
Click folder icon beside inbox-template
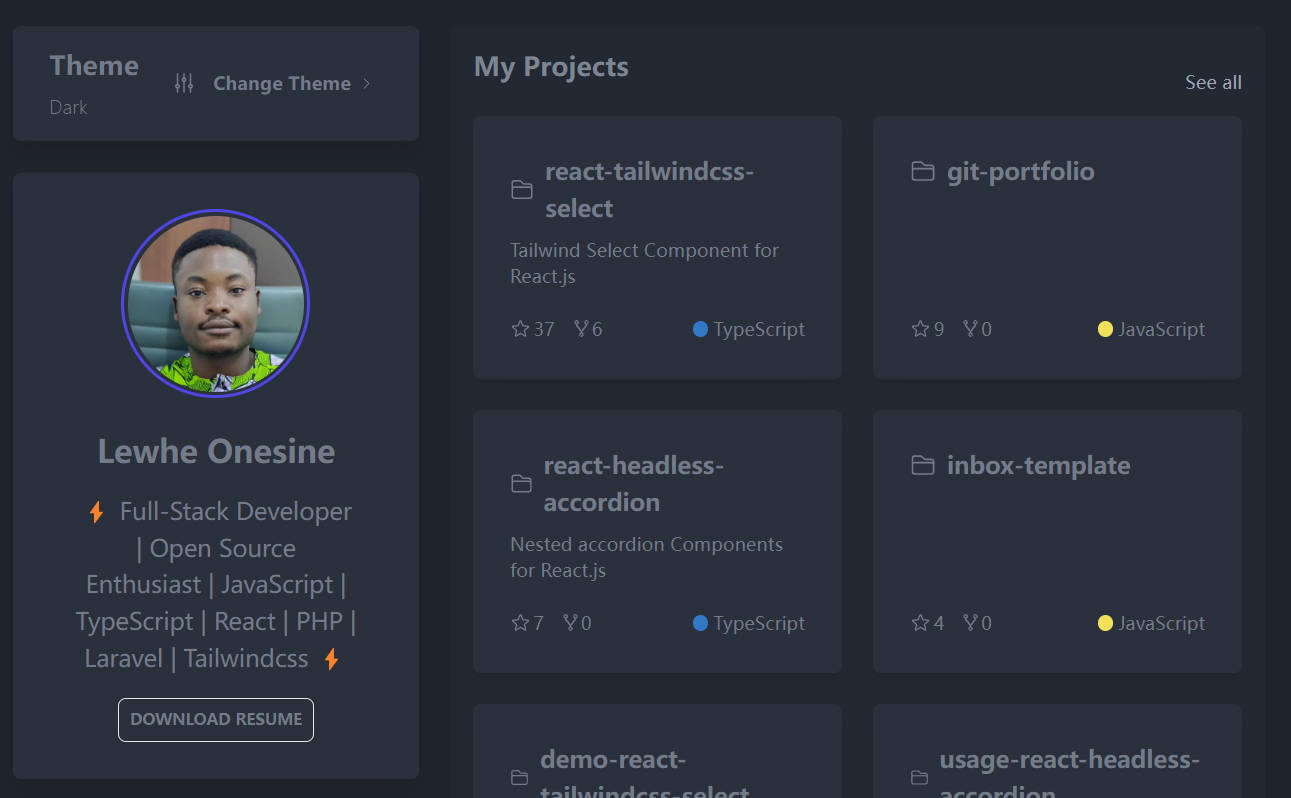tap(922, 466)
